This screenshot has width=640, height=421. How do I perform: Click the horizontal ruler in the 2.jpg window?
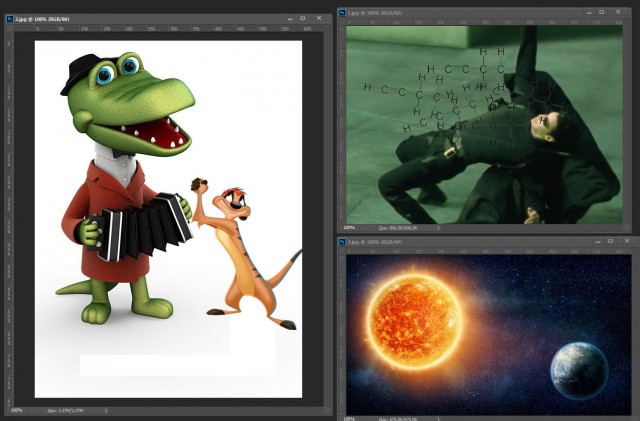(x=169, y=29)
